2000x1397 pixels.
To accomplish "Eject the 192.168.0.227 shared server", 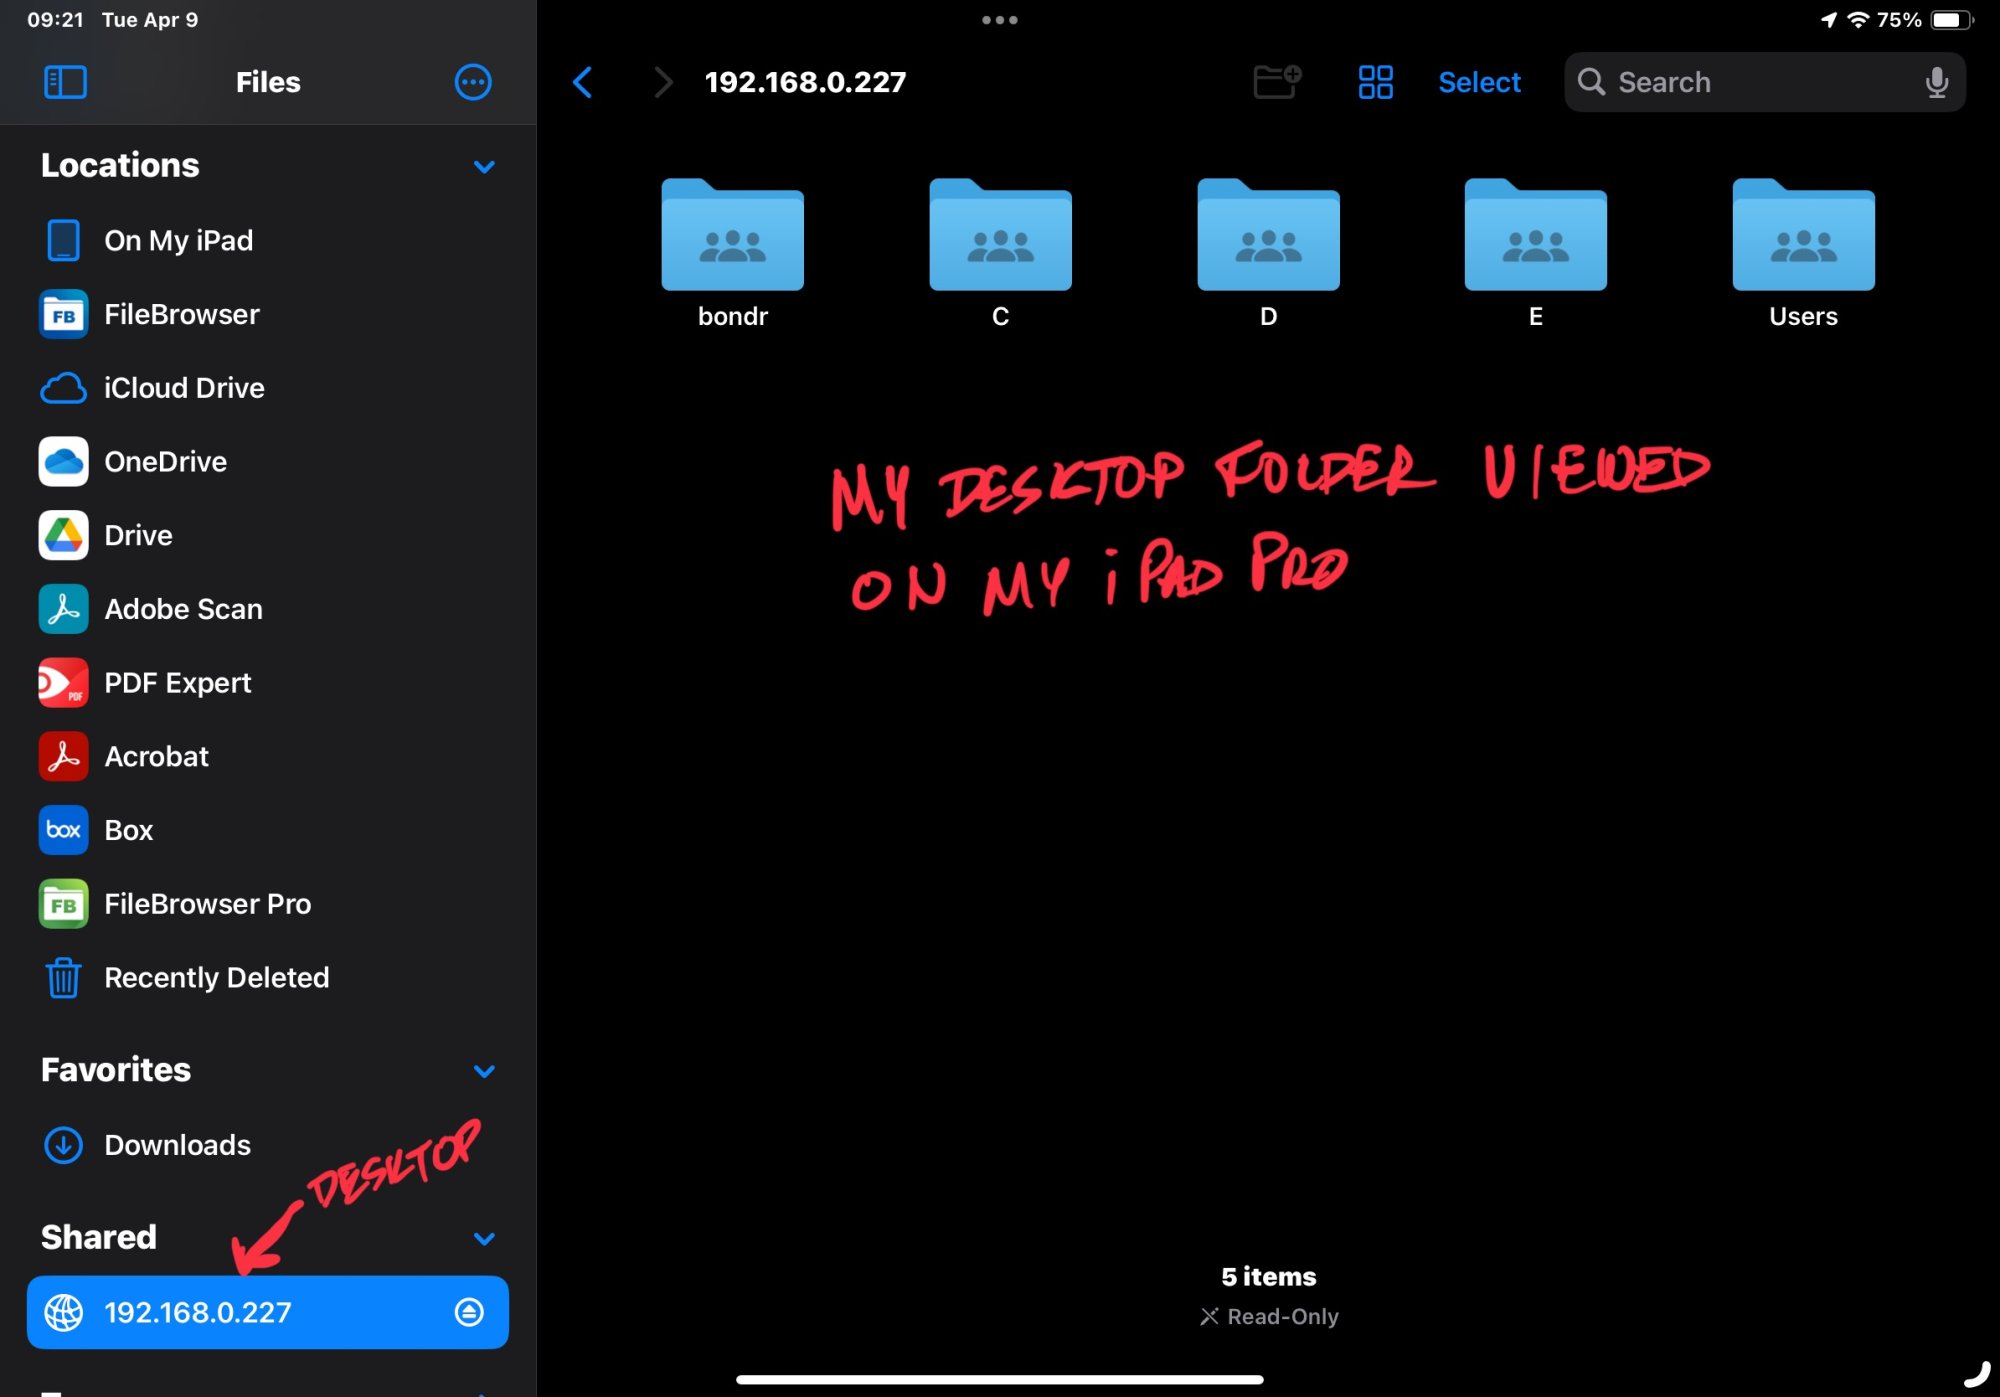I will [x=469, y=1312].
